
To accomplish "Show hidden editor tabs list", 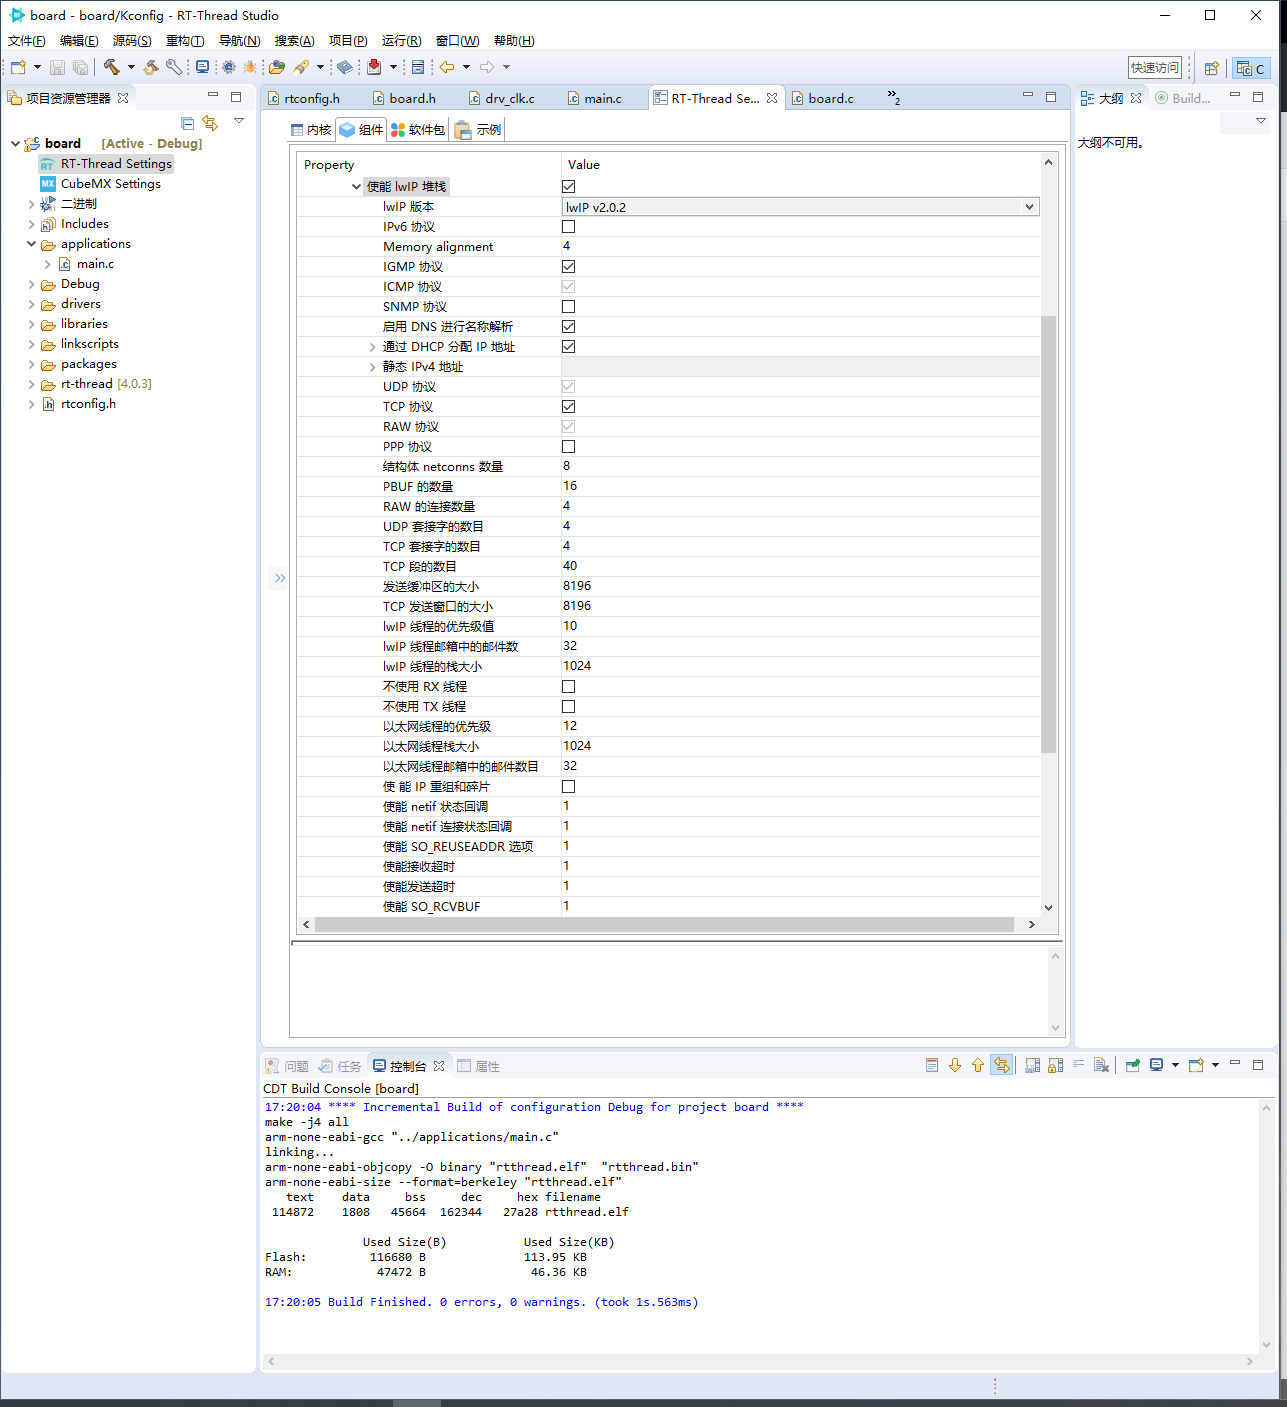I will [x=894, y=97].
